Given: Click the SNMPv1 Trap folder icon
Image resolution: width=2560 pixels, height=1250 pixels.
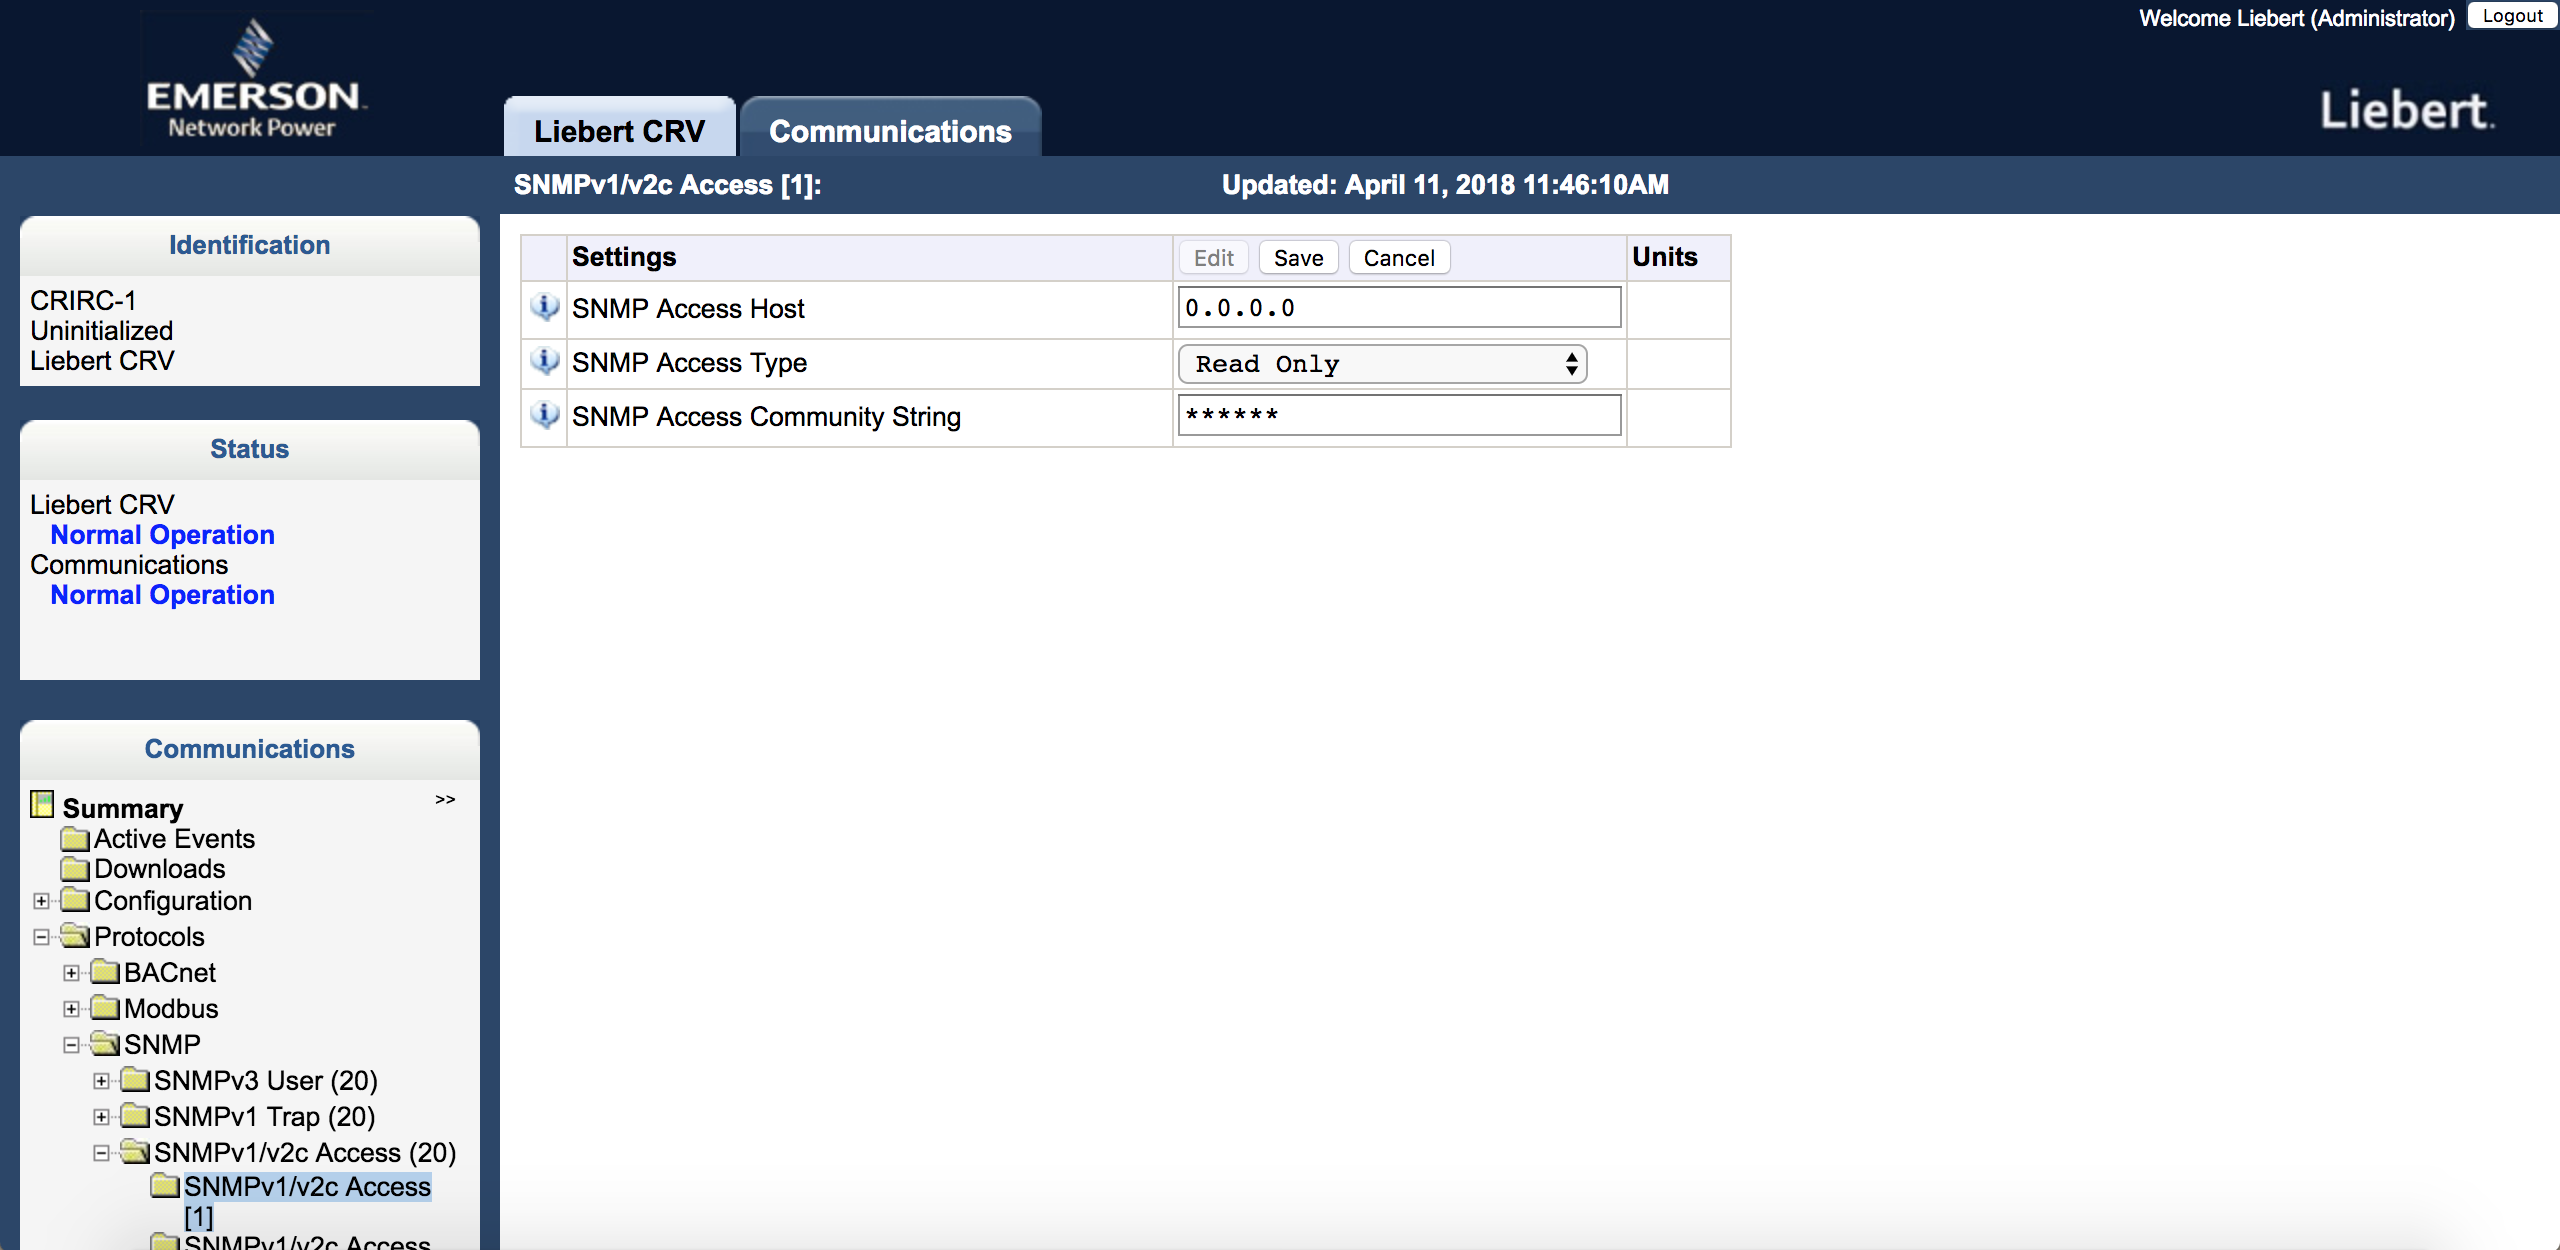Looking at the screenshot, I should [135, 1116].
